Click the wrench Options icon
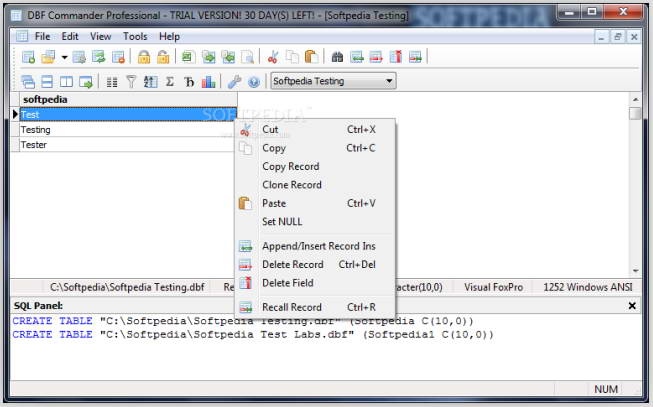This screenshot has height=407, width=653. 234,82
